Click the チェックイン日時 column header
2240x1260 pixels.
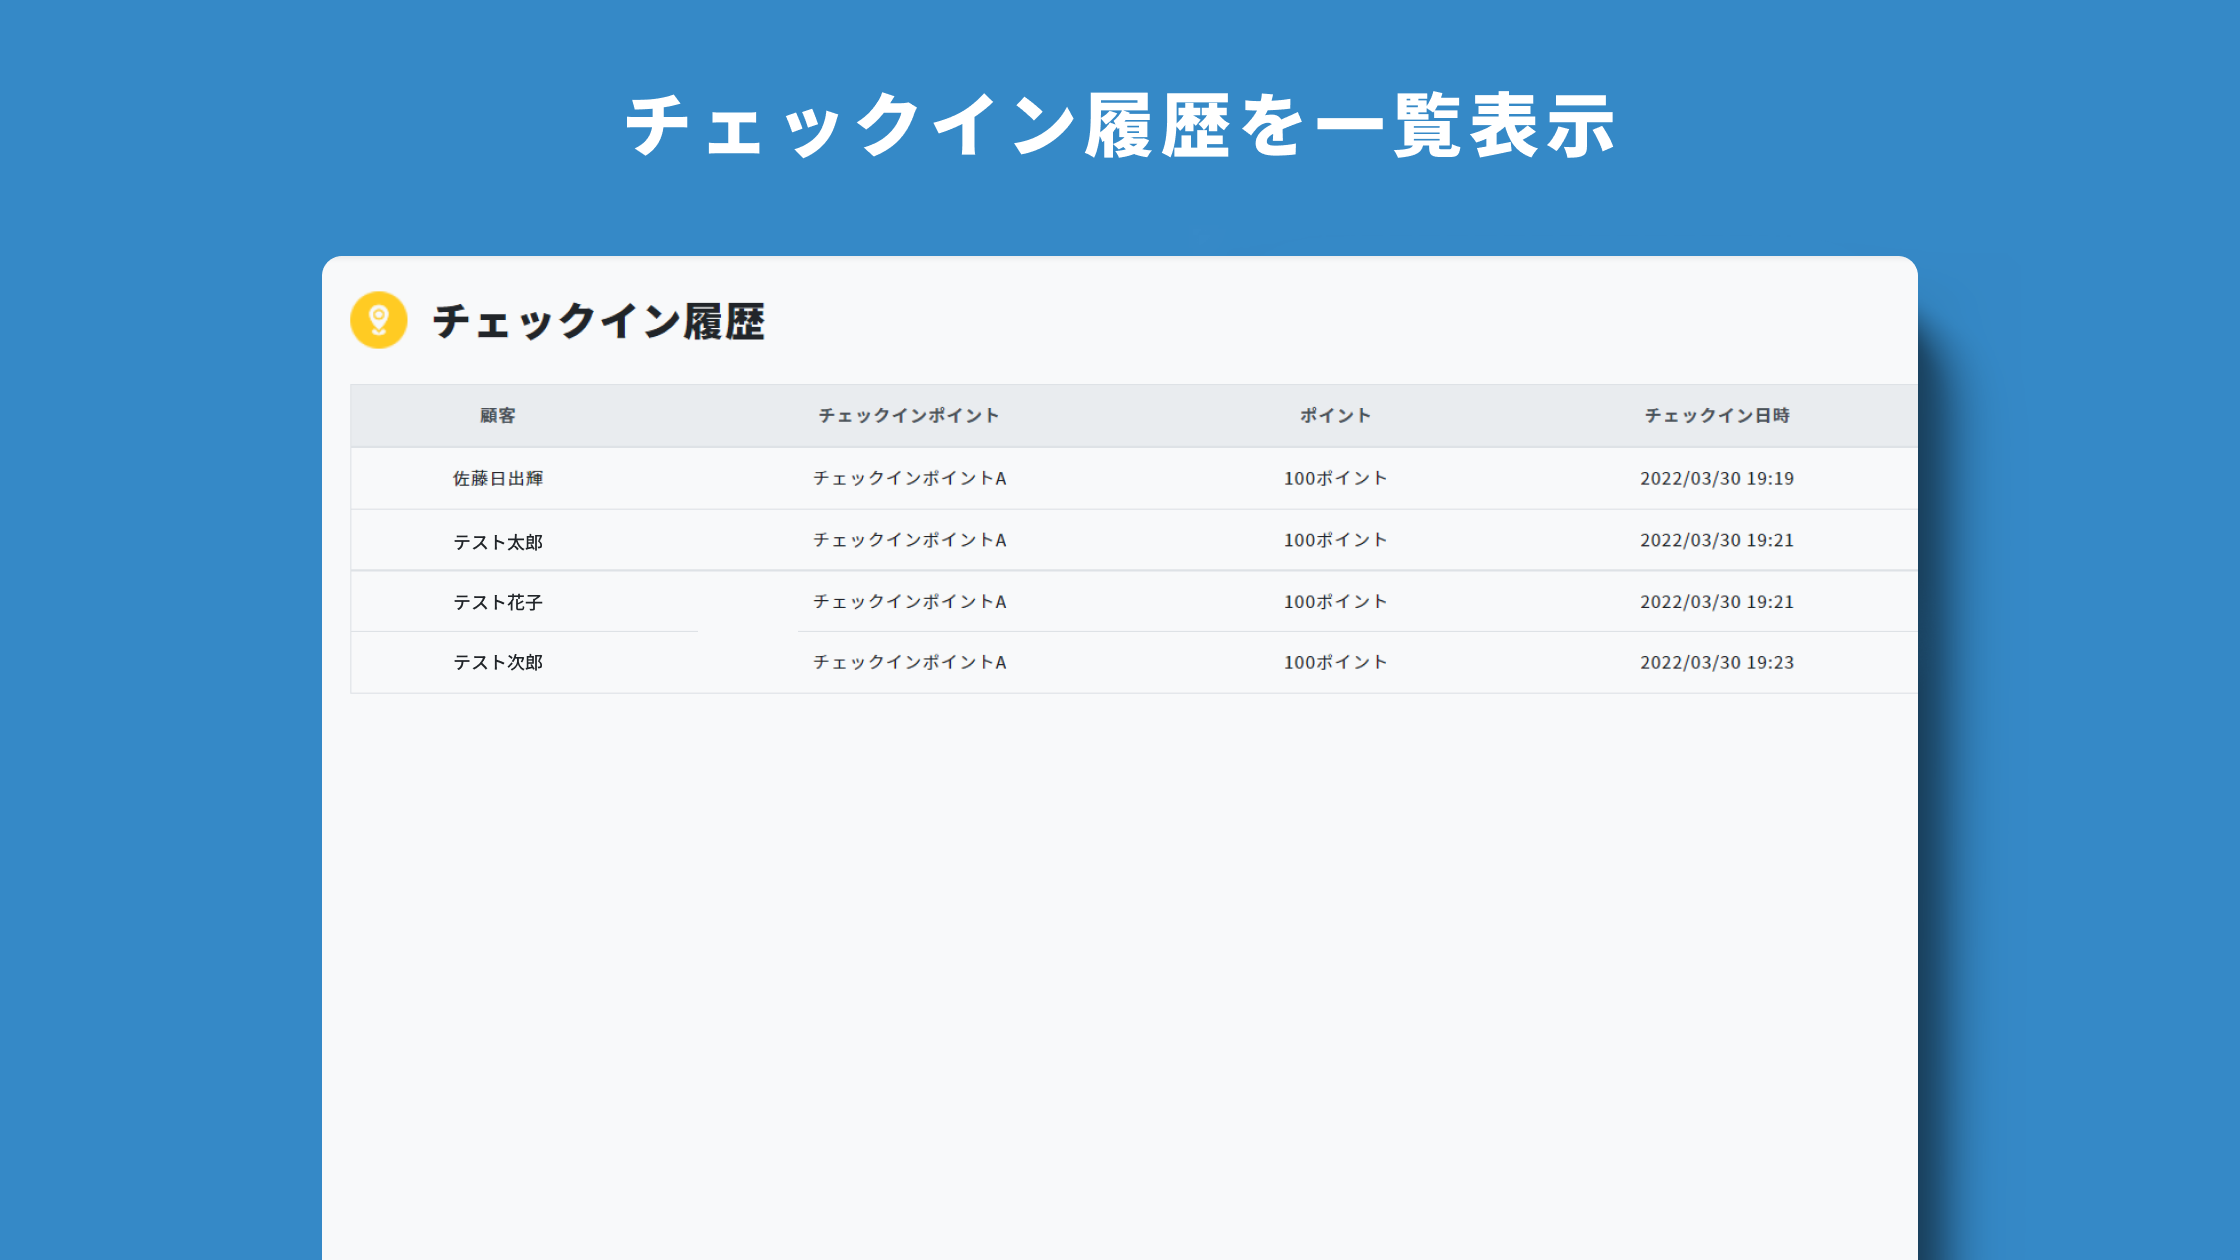click(1716, 416)
